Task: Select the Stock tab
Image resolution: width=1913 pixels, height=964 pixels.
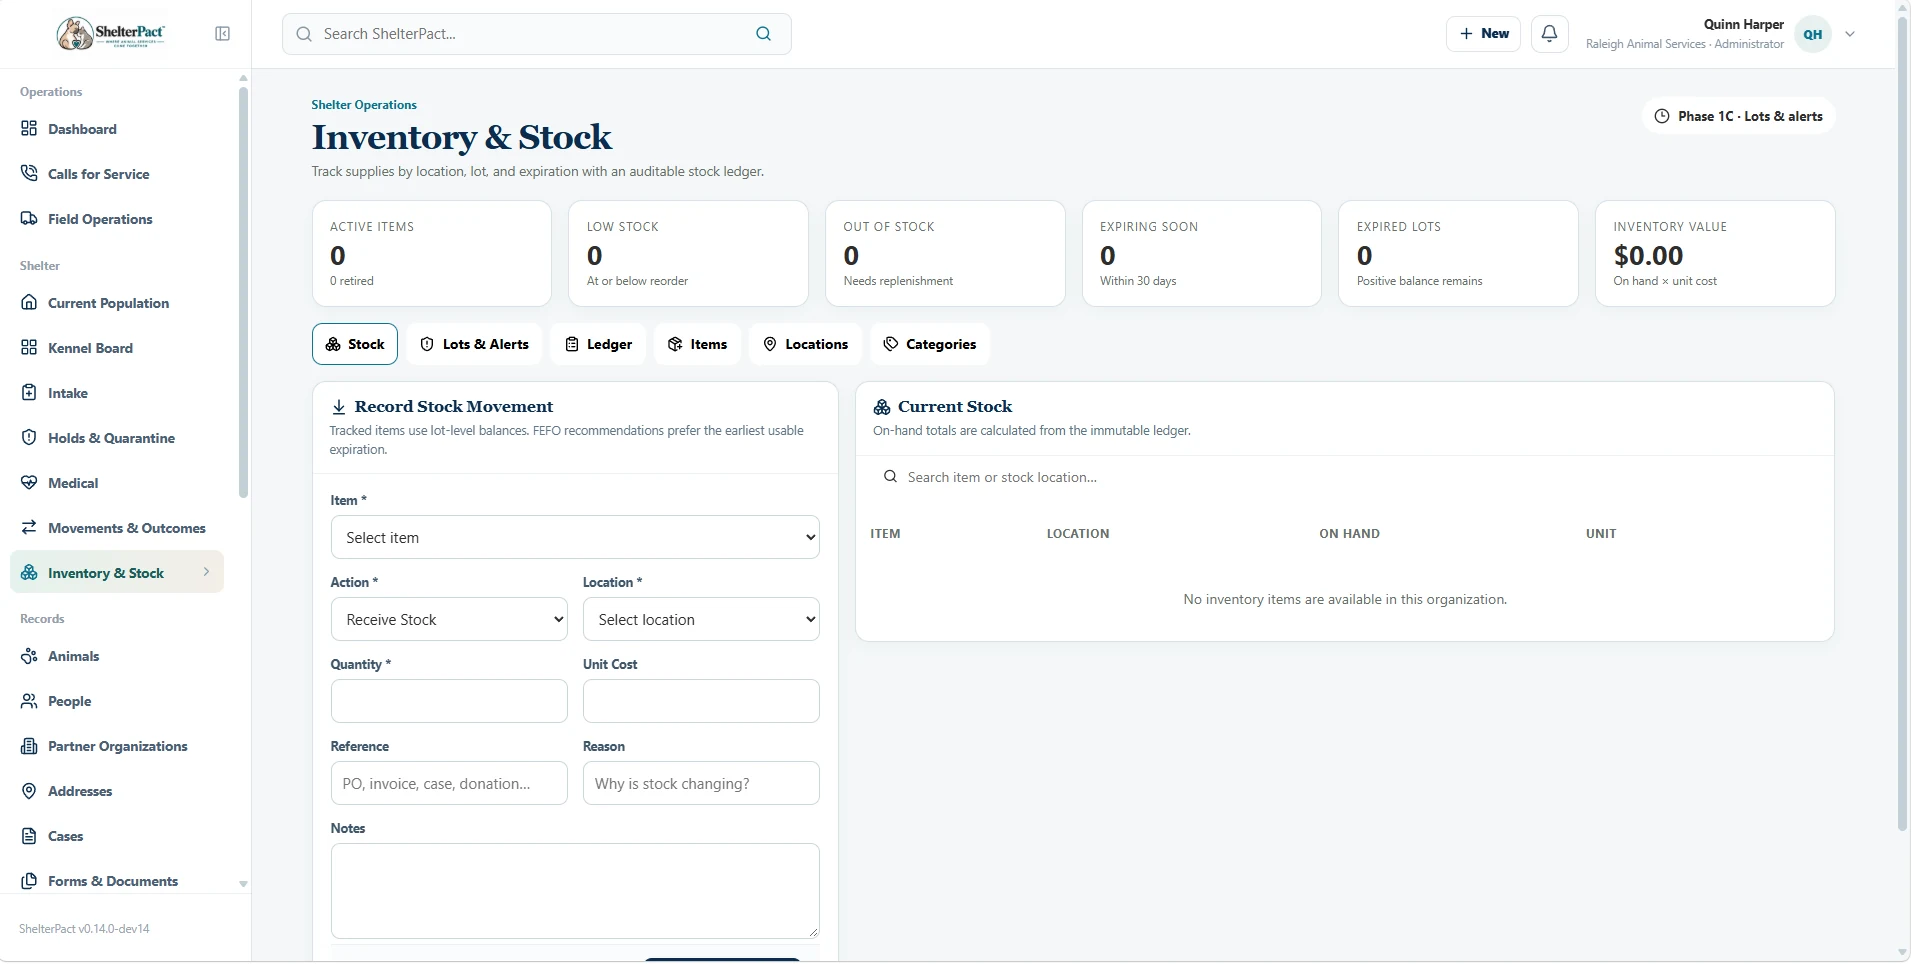Action: (x=355, y=344)
